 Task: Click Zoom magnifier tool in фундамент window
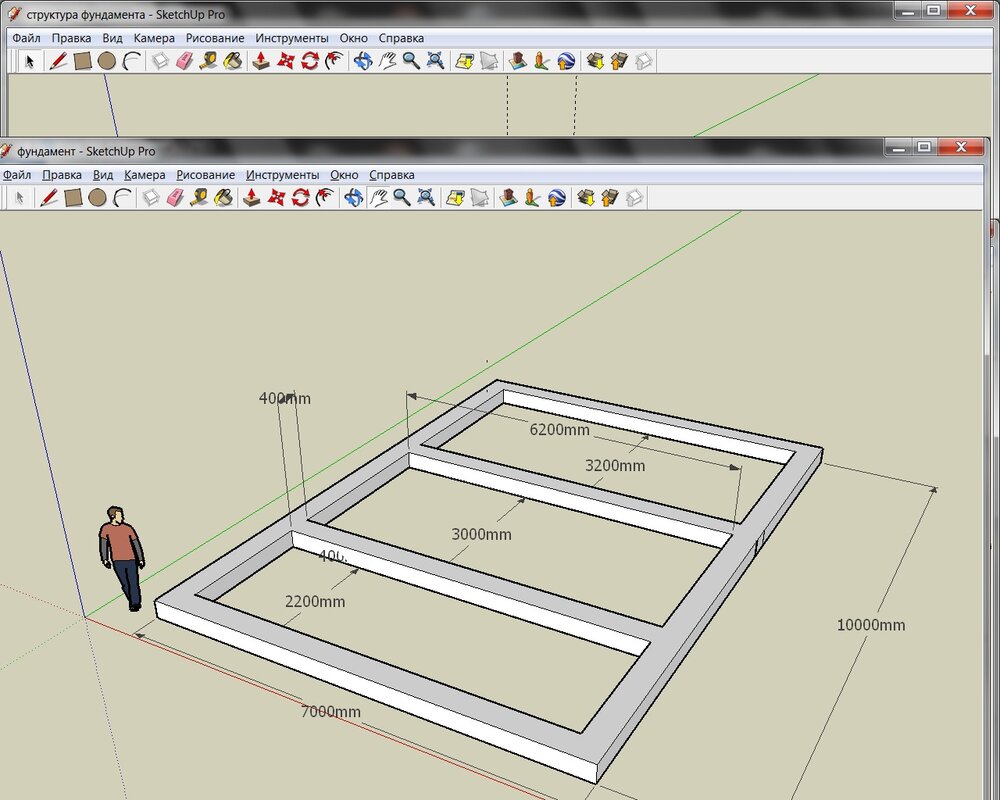[x=402, y=198]
